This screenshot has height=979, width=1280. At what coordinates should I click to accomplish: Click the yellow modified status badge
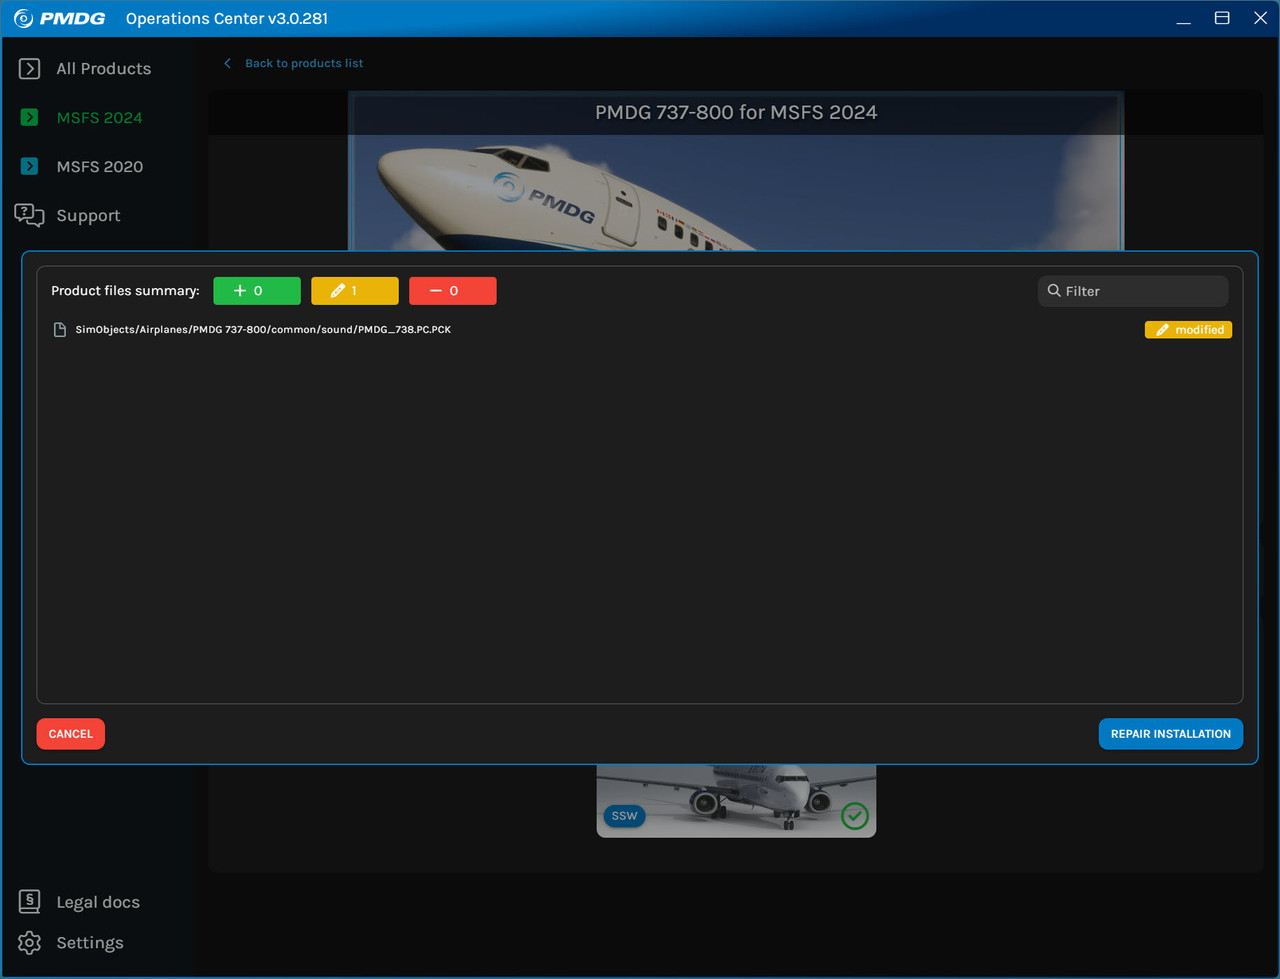pos(1188,330)
